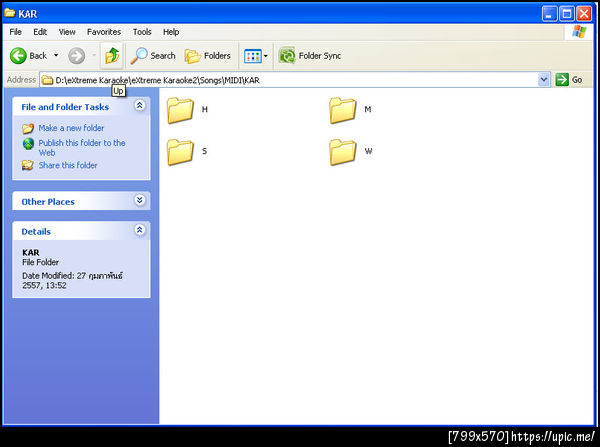The width and height of the screenshot is (600, 447).
Task: Select the M folder
Action: click(350, 110)
